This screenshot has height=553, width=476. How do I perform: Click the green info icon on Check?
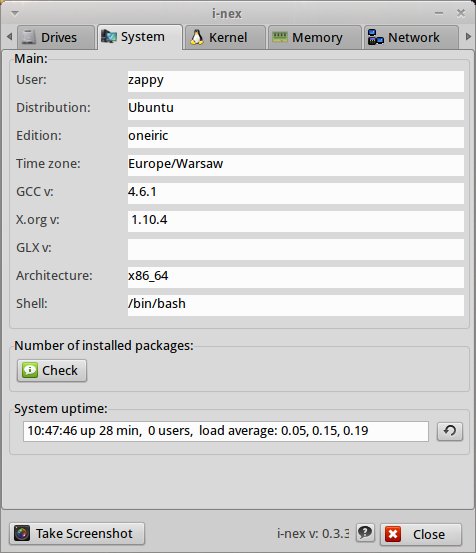point(30,370)
